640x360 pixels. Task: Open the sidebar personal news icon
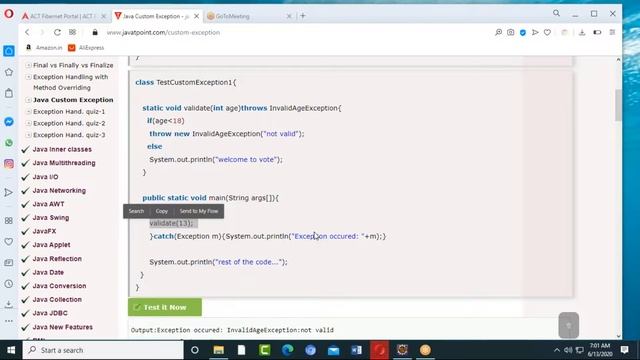coord(9,263)
